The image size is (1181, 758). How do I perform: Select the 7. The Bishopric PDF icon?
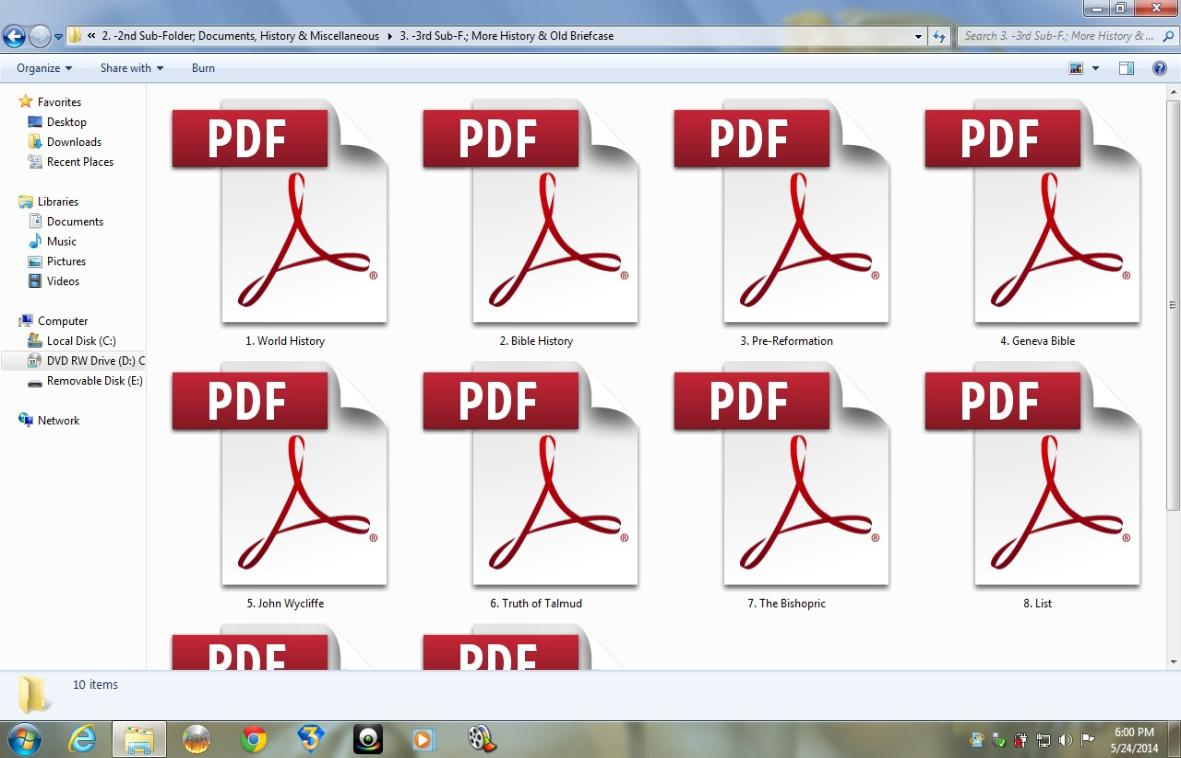click(x=782, y=475)
